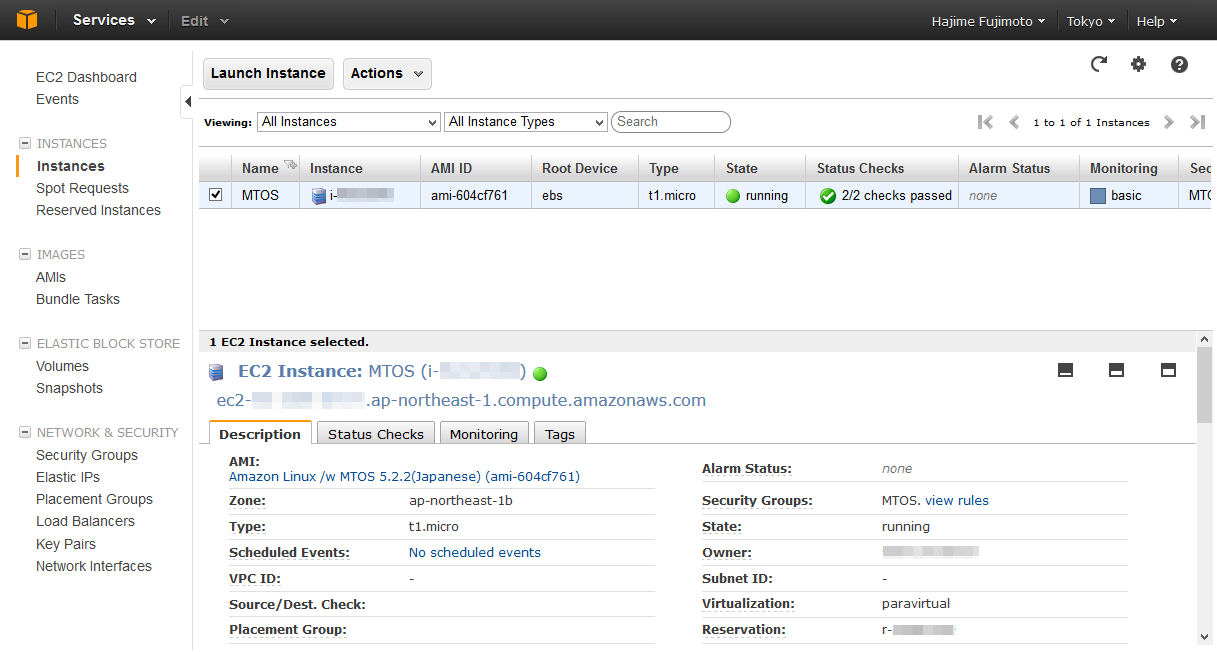Collapse the left navigation sidebar arrow

(187, 101)
